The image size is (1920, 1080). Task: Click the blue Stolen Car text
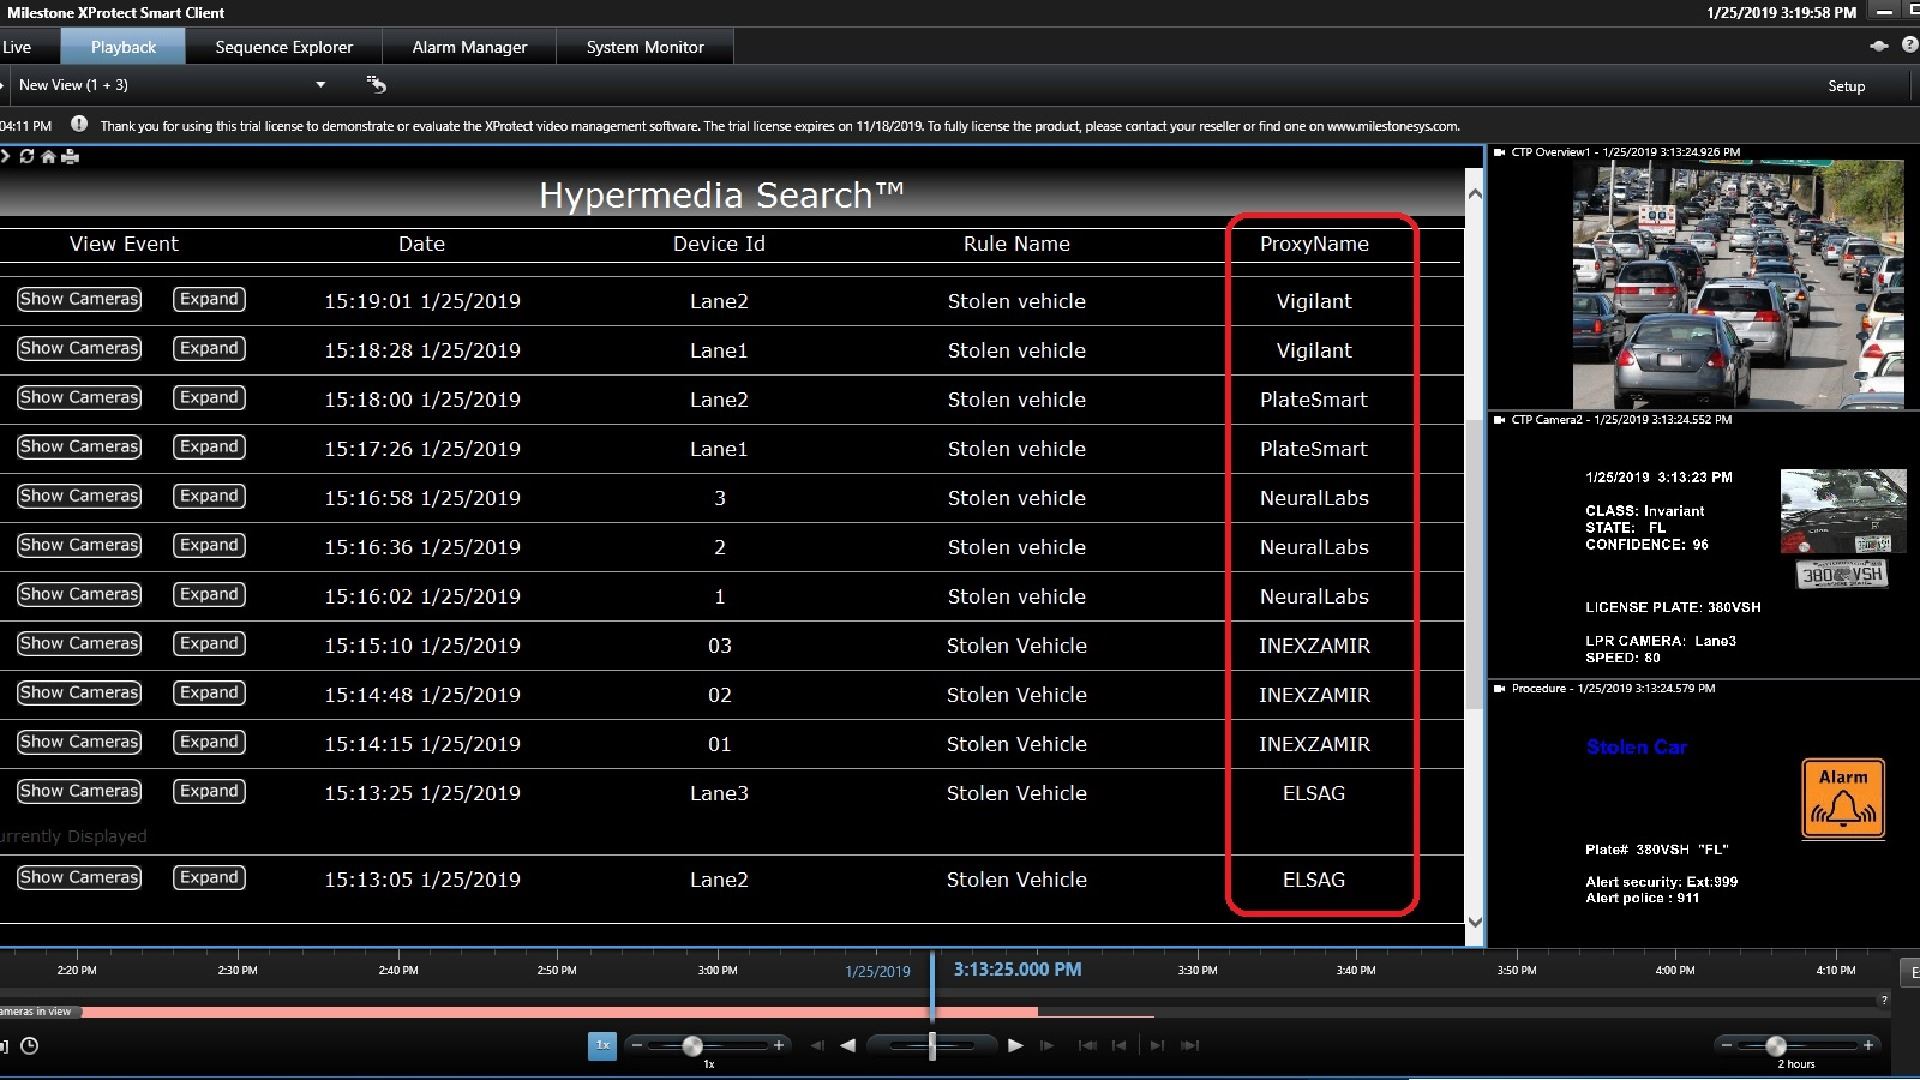tap(1636, 747)
